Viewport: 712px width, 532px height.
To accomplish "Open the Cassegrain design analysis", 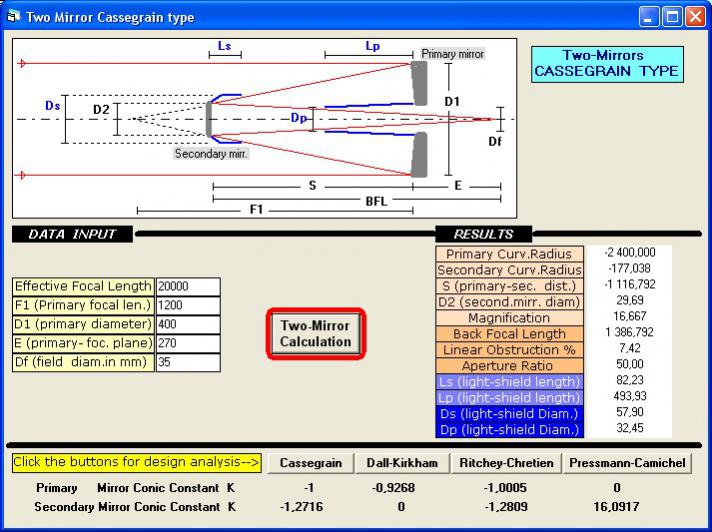I will pyautogui.click(x=311, y=463).
